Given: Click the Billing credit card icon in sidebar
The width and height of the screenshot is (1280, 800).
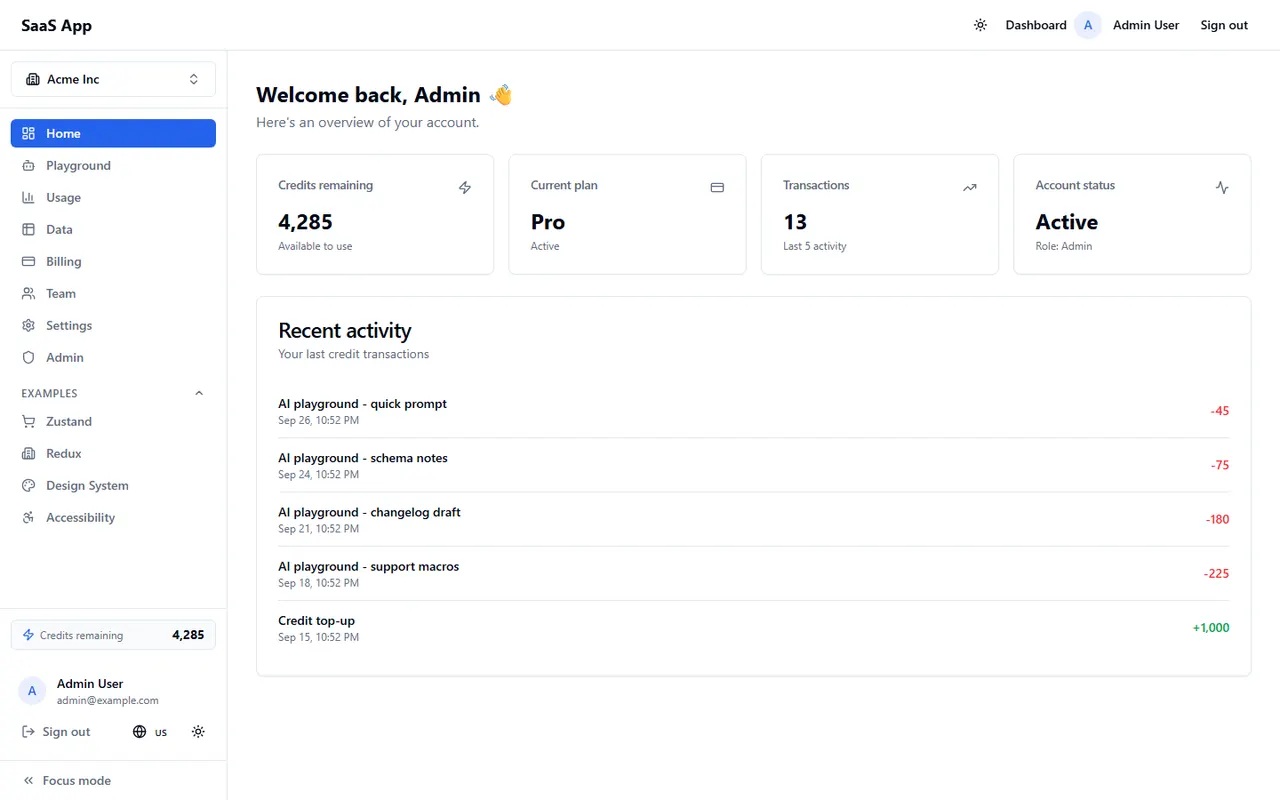Looking at the screenshot, I should point(28,262).
